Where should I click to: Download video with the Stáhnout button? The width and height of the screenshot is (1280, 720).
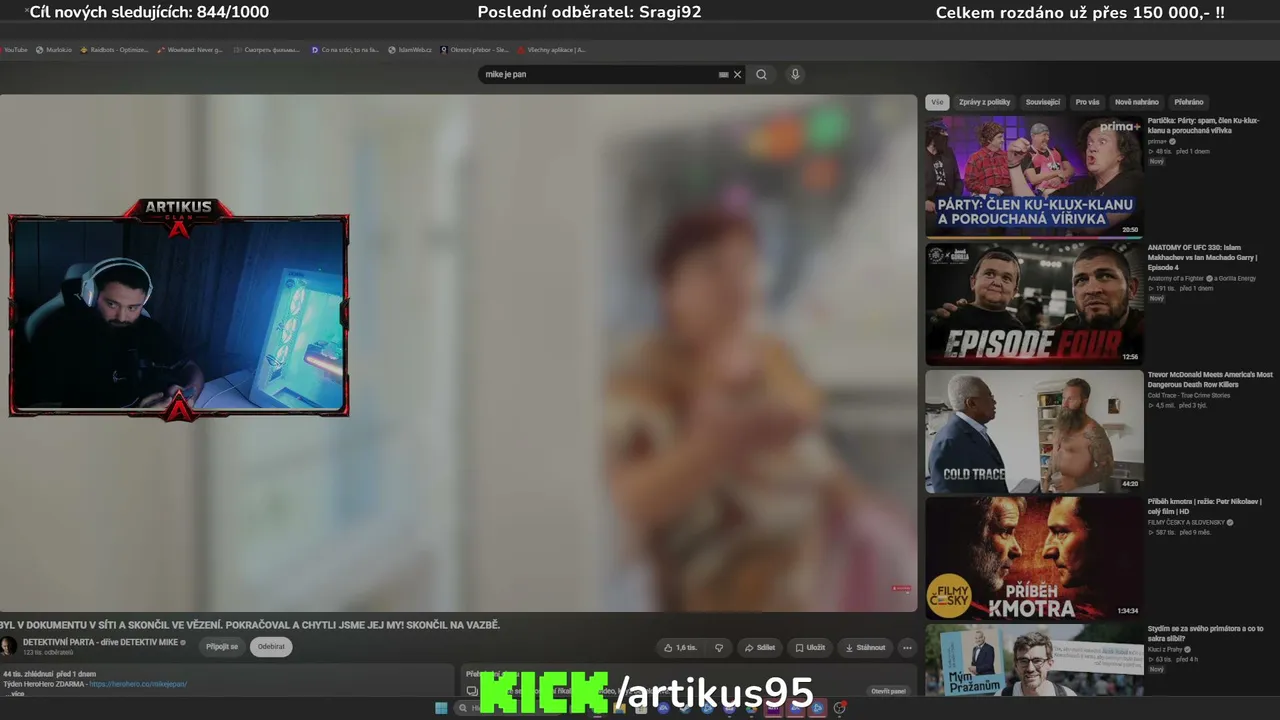865,647
